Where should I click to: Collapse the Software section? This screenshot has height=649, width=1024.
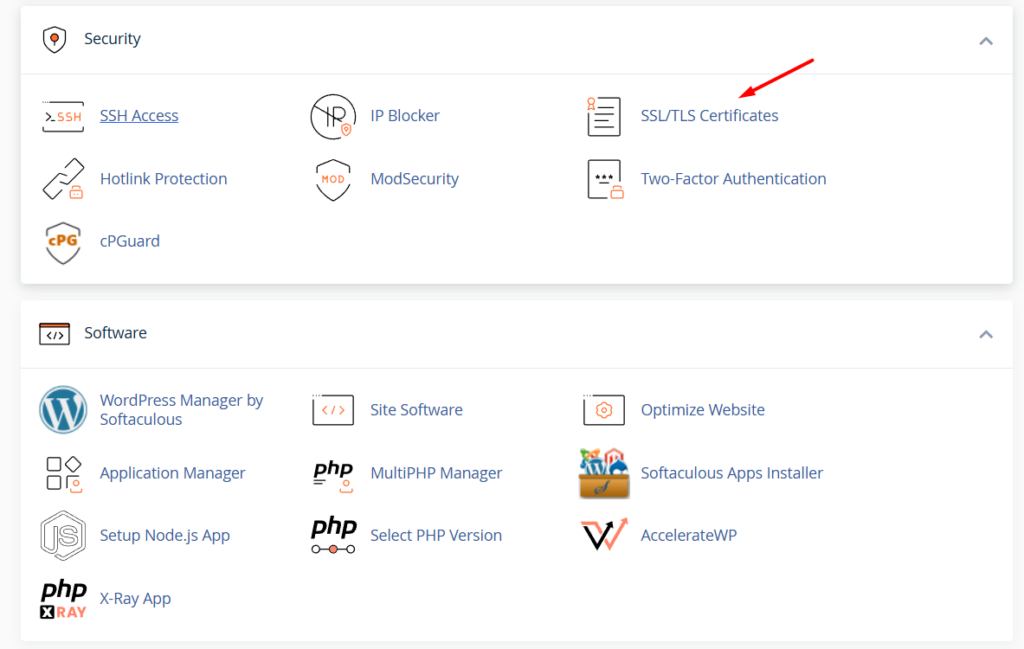coord(985,334)
